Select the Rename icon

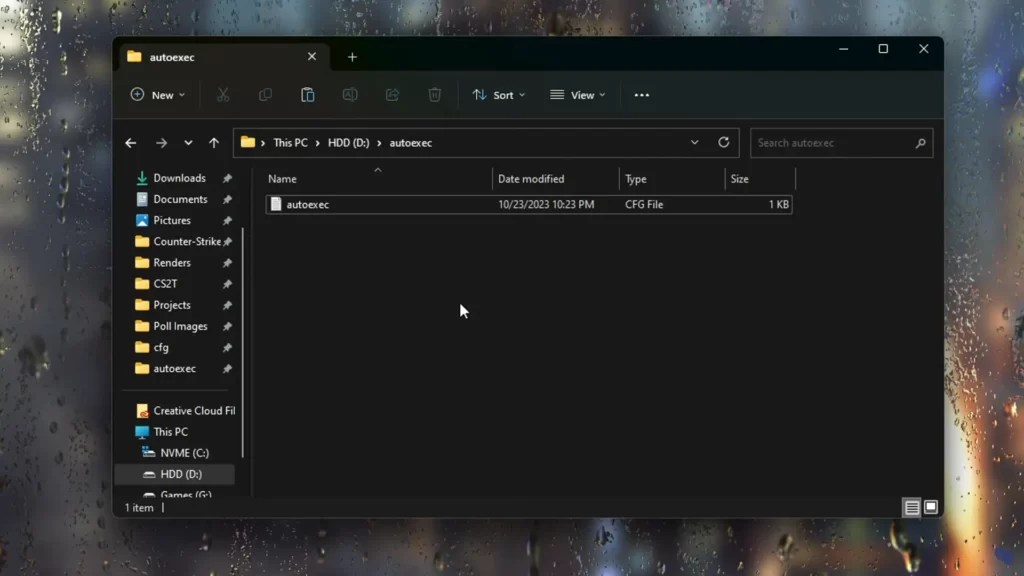tap(350, 95)
